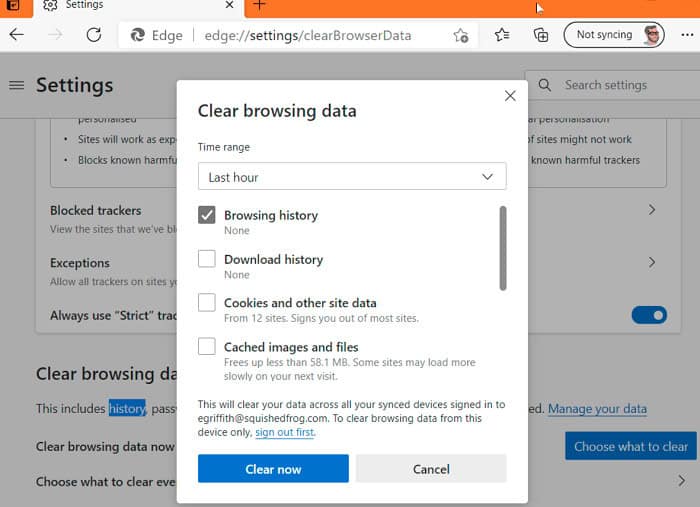This screenshot has height=507, width=700.
Task: Open the Settings hamburger menu
Action: point(17,85)
